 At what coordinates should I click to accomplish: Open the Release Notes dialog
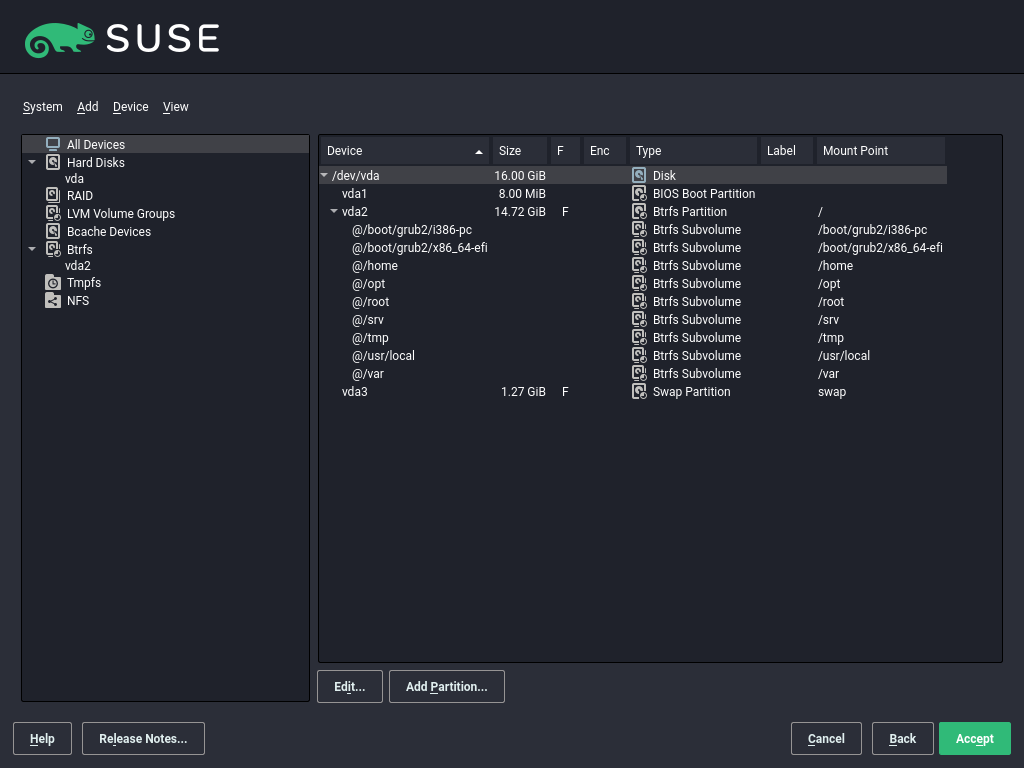point(143,739)
